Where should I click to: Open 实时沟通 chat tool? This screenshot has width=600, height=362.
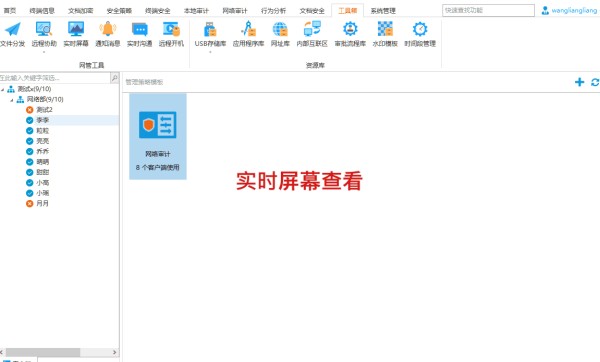coord(140,34)
